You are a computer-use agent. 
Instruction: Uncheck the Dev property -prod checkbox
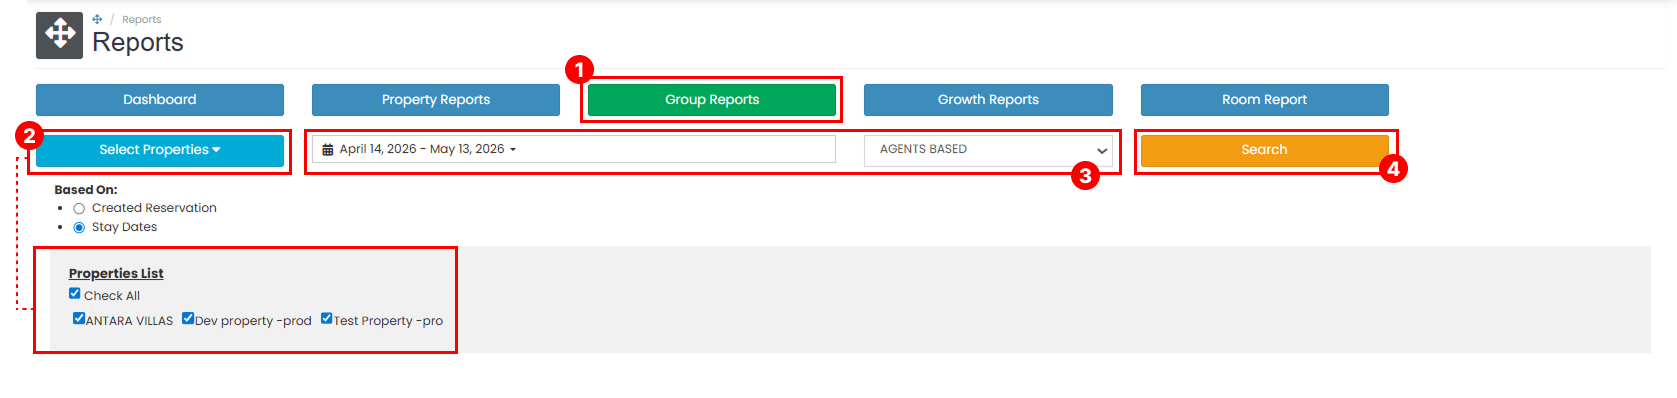188,318
